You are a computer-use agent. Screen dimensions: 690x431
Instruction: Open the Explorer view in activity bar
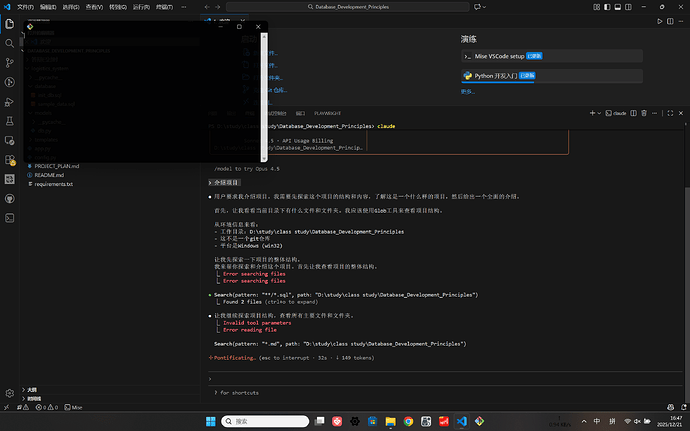[9, 24]
